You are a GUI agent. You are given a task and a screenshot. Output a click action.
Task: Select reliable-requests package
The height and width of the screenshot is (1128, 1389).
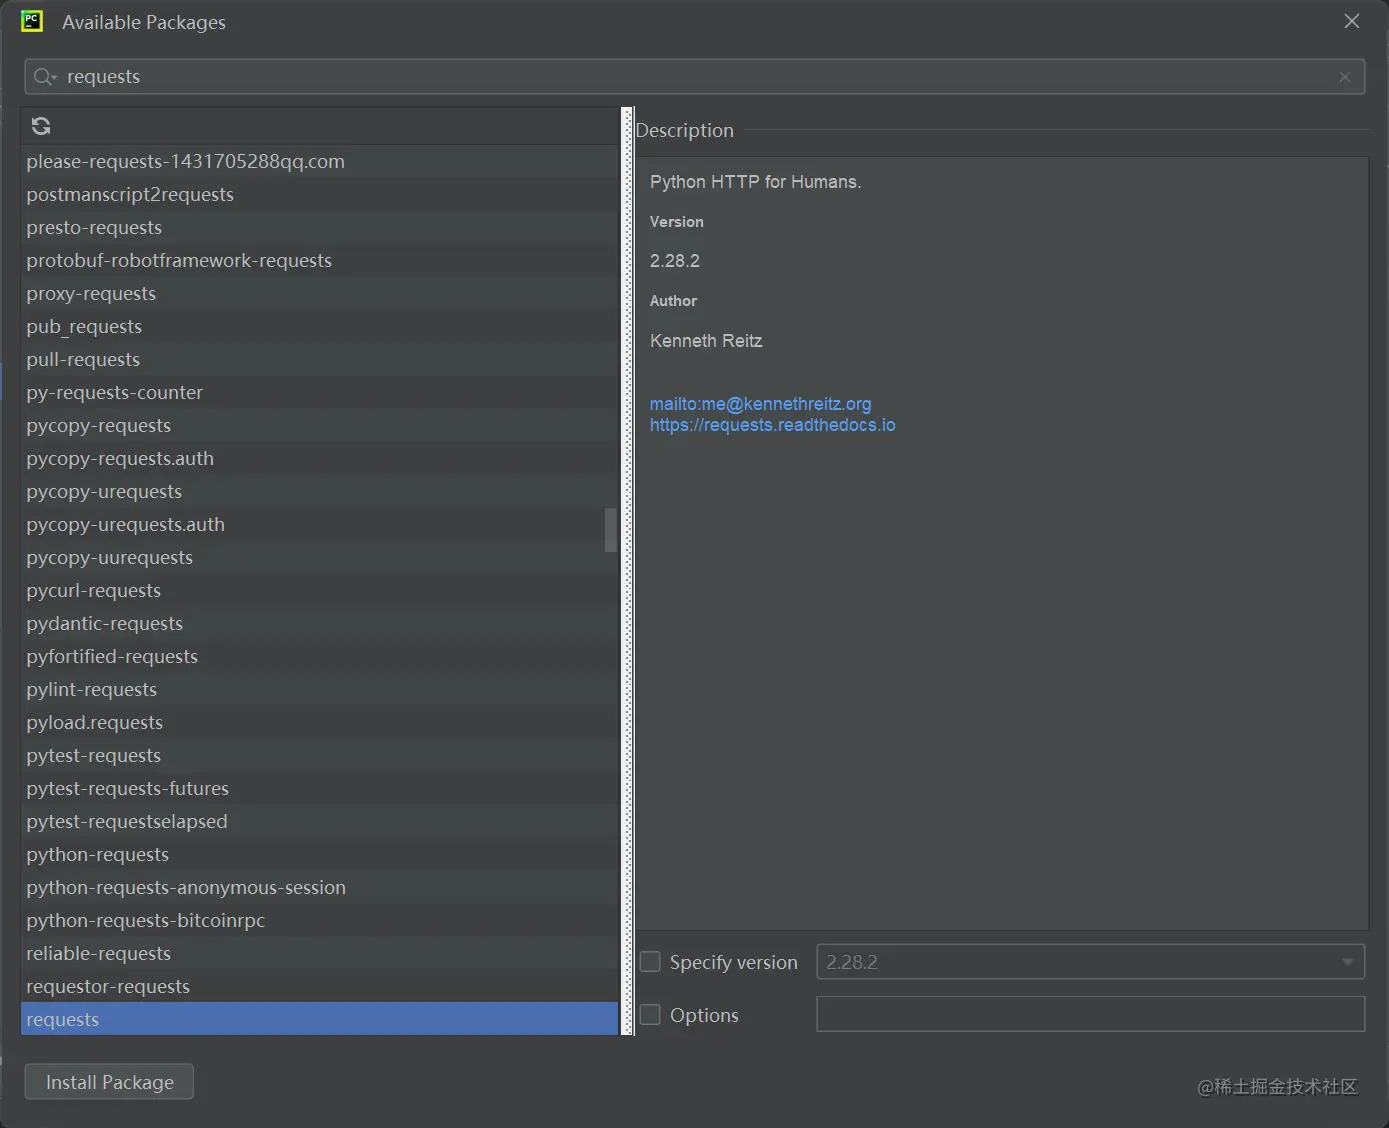(x=320, y=953)
